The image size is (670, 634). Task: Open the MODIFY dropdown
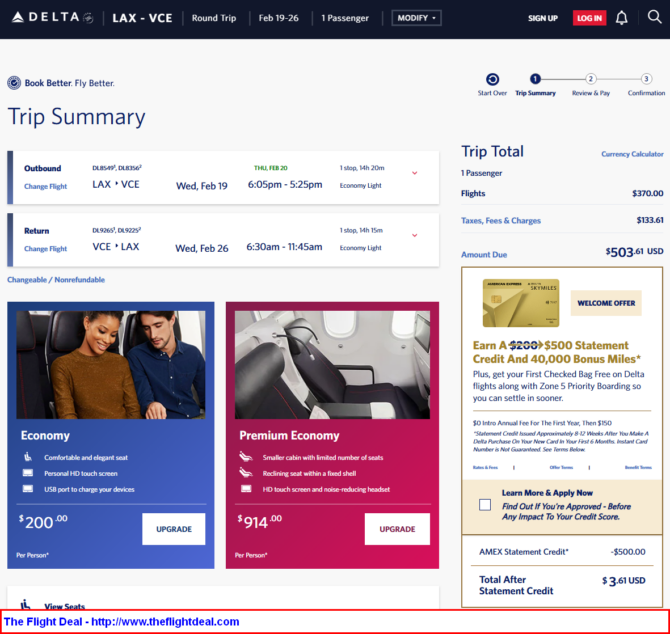click(x=416, y=18)
